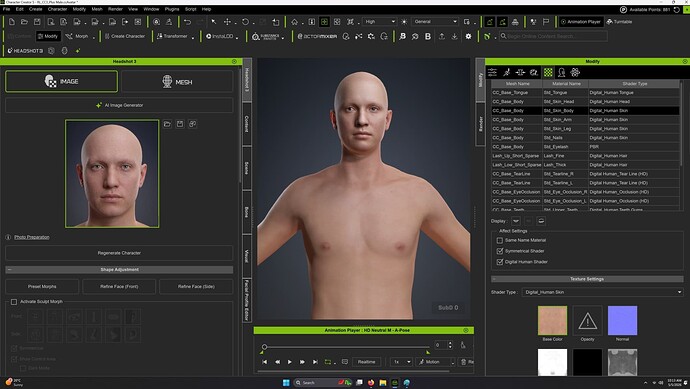Activate the Move tool
Image resolution: width=690 pixels, height=389 pixels.
point(227,22)
